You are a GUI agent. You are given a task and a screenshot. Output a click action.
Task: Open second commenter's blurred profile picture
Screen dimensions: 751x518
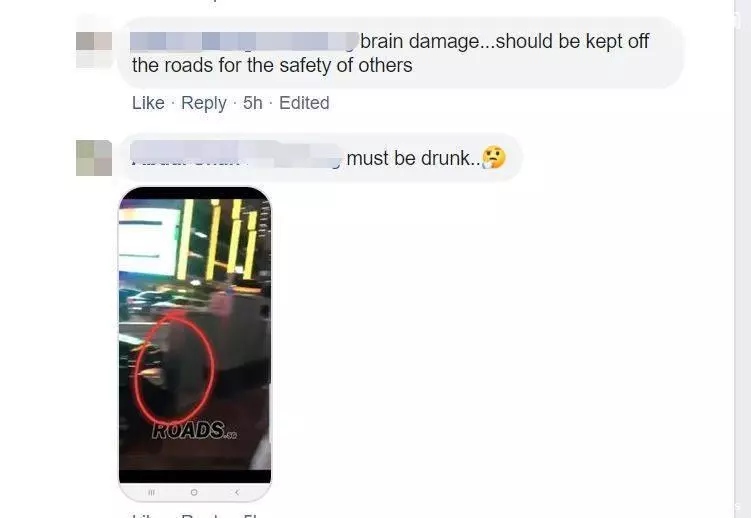[94, 158]
